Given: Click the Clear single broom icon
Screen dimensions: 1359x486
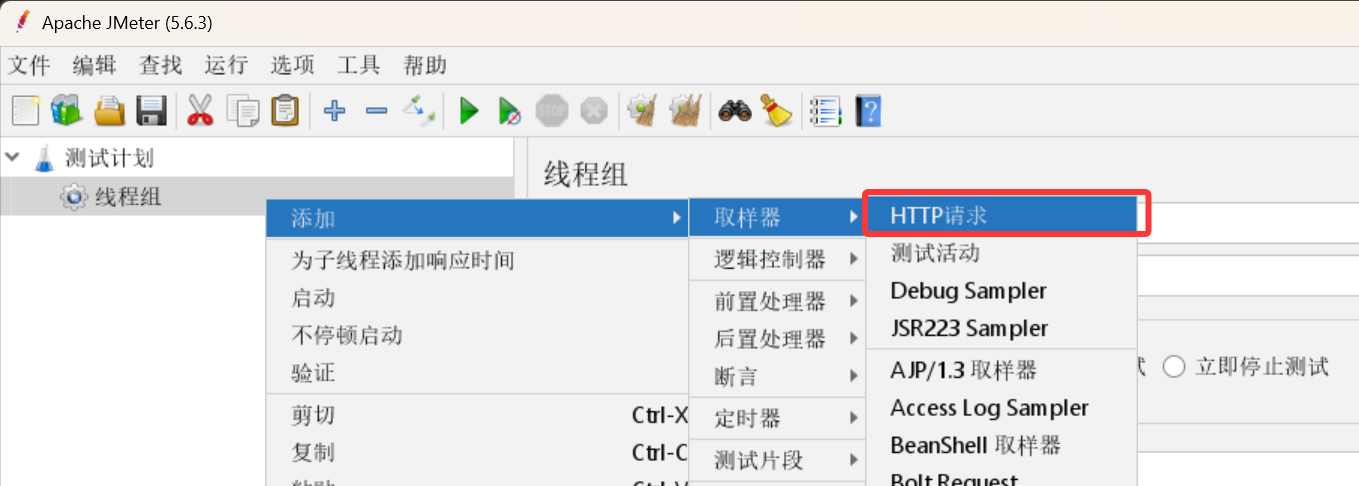Looking at the screenshot, I should click(x=642, y=110).
